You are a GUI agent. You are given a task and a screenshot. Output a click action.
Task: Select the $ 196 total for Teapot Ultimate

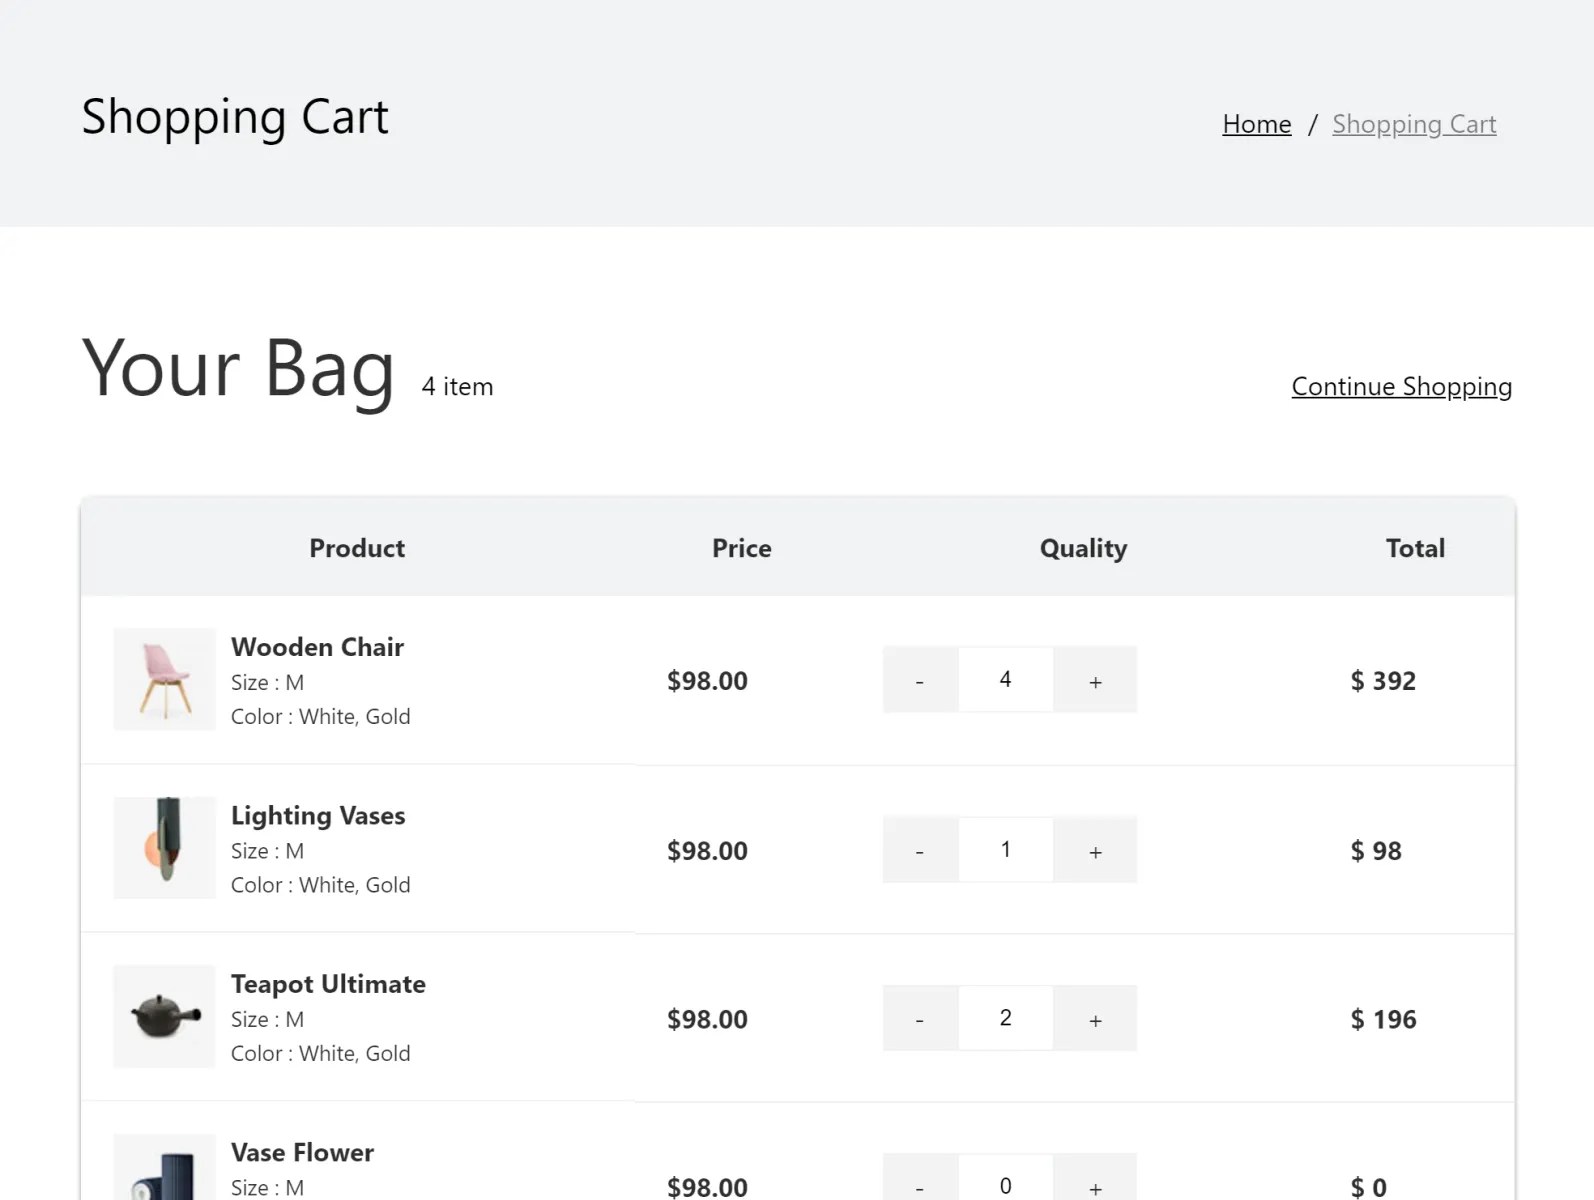1383,1019
